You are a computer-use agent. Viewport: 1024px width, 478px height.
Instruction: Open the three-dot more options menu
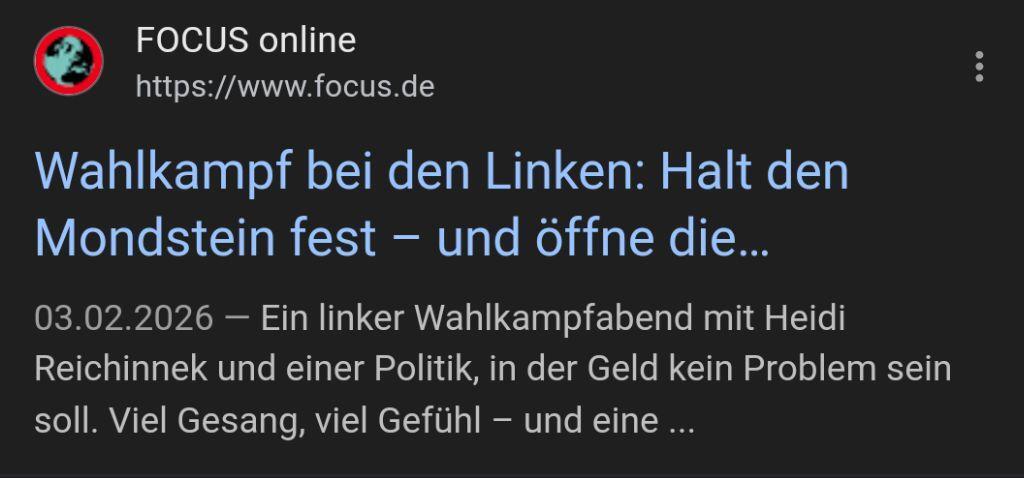(978, 66)
